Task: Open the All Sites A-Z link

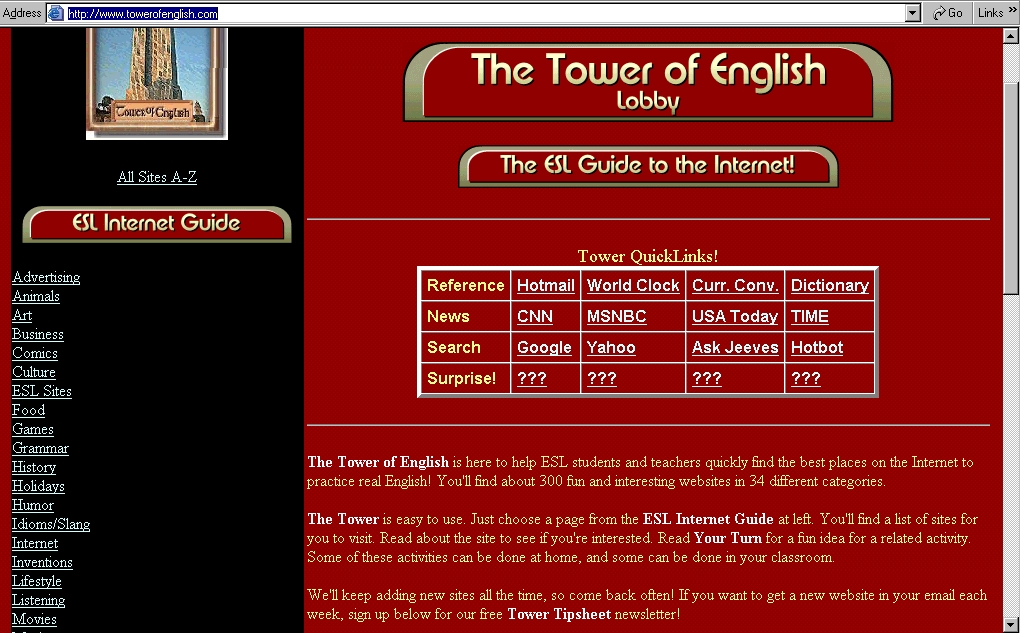Action: point(157,177)
